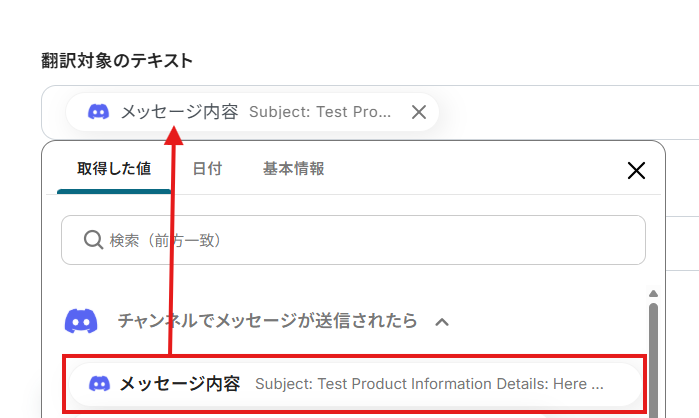Remove the メッセージ内容 chip with its X
The image size is (699, 418).
pos(419,112)
